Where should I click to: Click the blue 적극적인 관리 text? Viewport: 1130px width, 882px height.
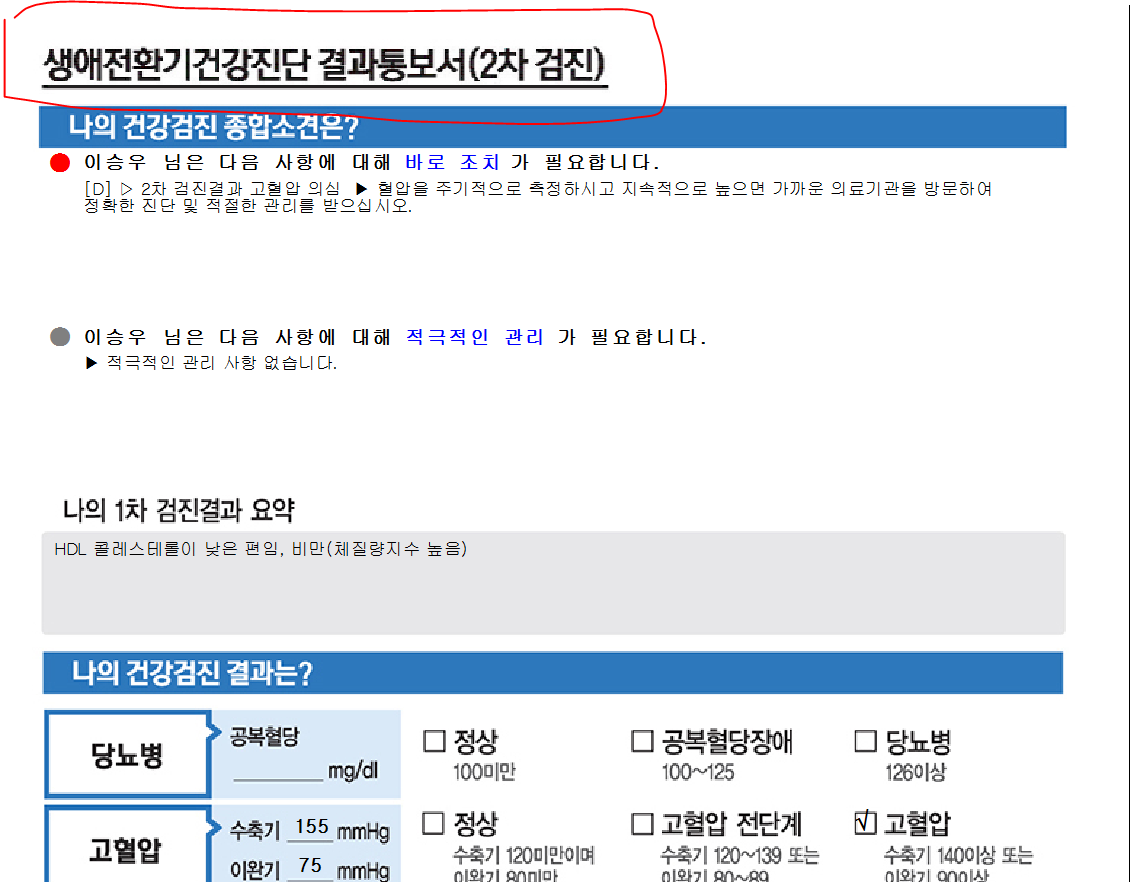[x=475, y=337]
